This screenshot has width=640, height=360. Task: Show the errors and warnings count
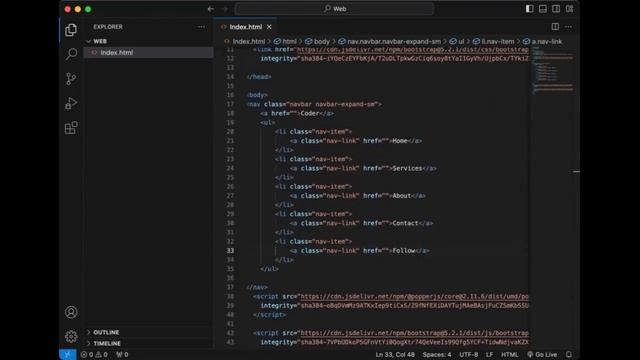coord(94,355)
